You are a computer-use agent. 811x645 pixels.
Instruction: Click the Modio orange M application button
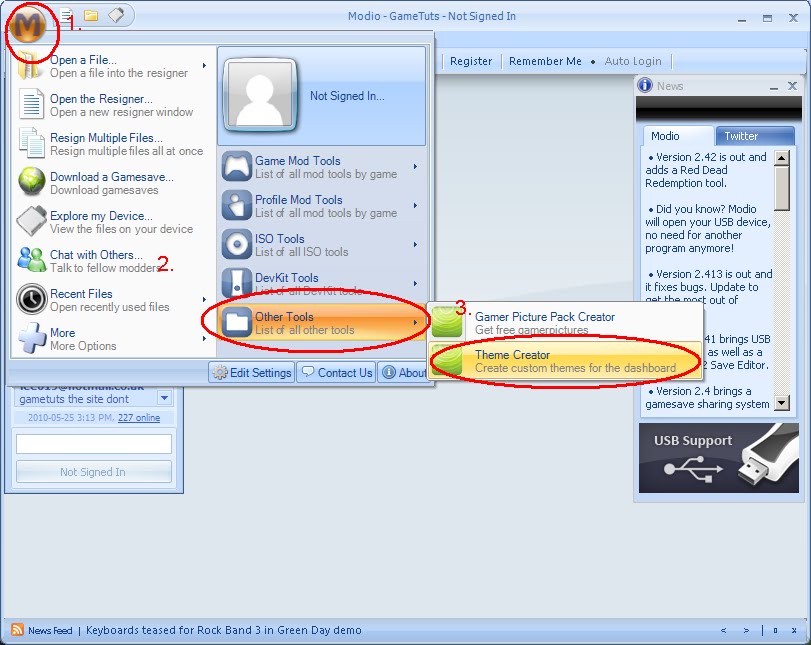27,25
